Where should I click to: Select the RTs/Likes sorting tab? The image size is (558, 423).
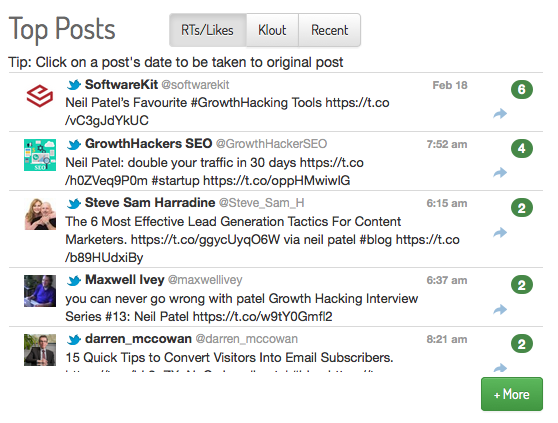click(207, 30)
